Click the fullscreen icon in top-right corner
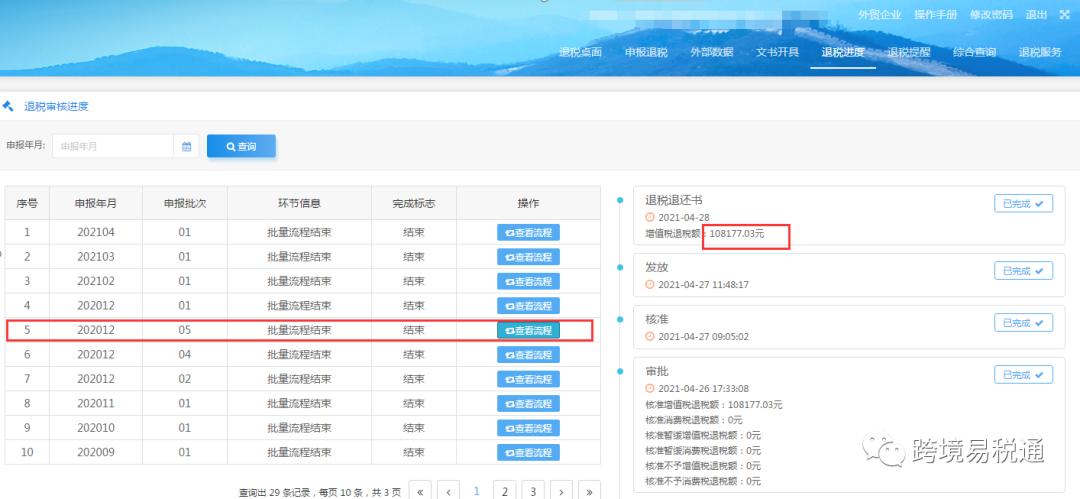The image size is (1080, 499). coord(1064,15)
